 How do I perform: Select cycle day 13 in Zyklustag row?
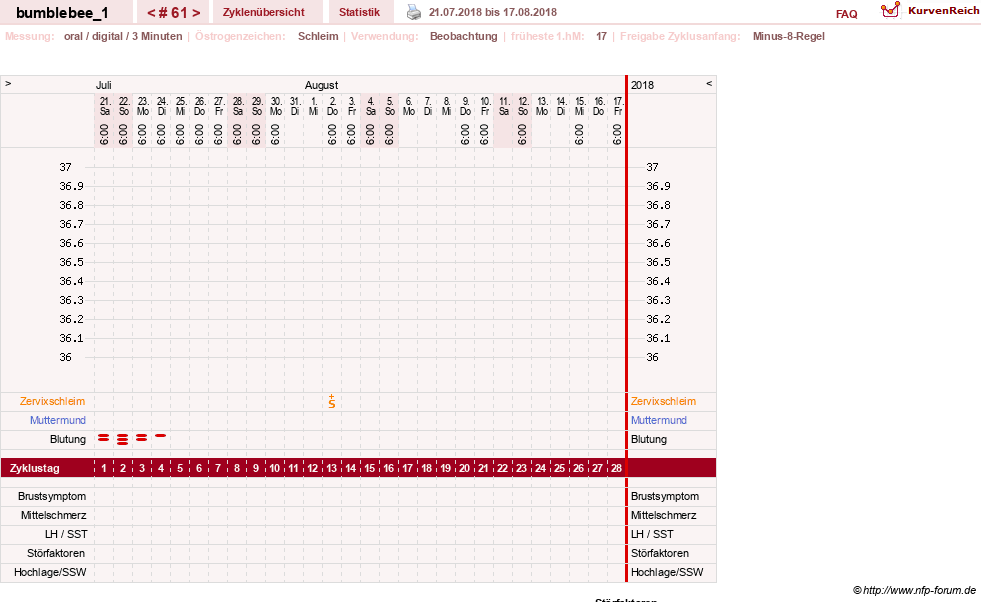(x=332, y=468)
